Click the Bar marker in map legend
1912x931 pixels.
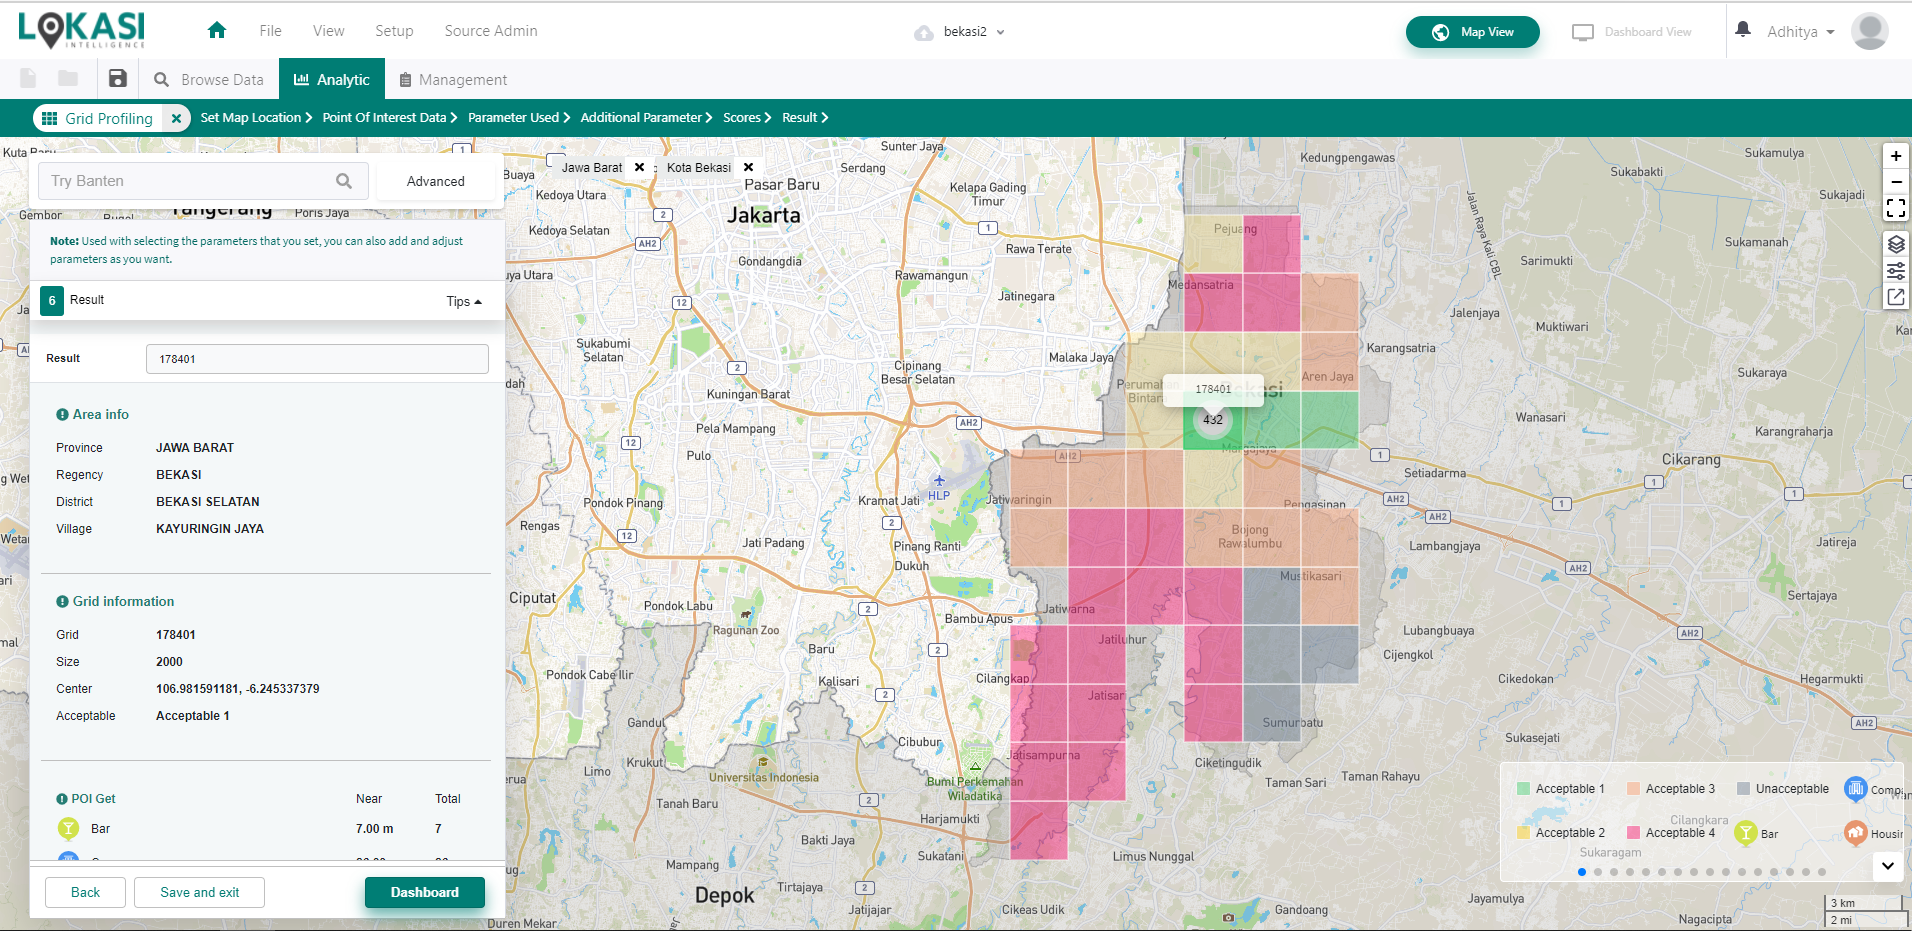[1746, 833]
